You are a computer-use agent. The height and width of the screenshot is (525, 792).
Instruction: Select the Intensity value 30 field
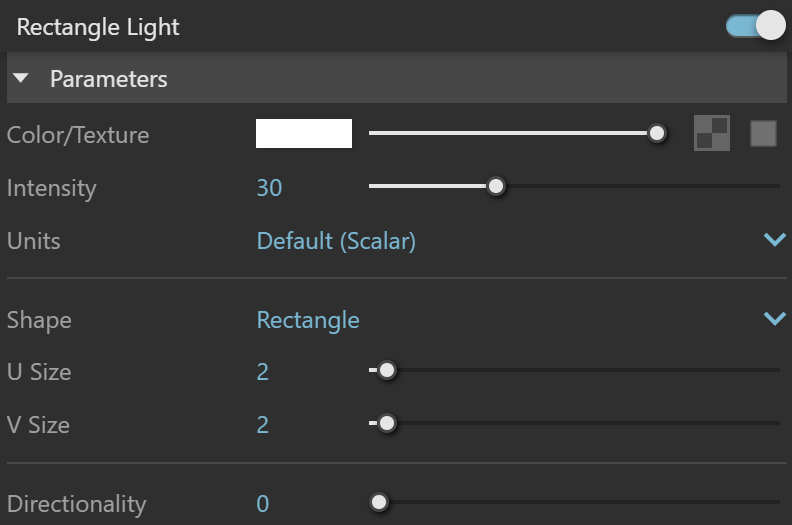point(269,187)
